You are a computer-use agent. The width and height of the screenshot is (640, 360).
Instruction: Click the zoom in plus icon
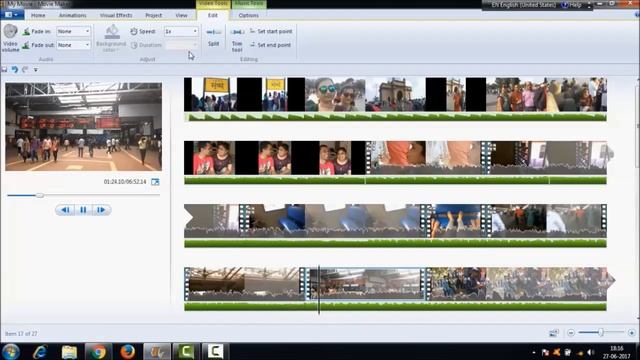coord(631,333)
